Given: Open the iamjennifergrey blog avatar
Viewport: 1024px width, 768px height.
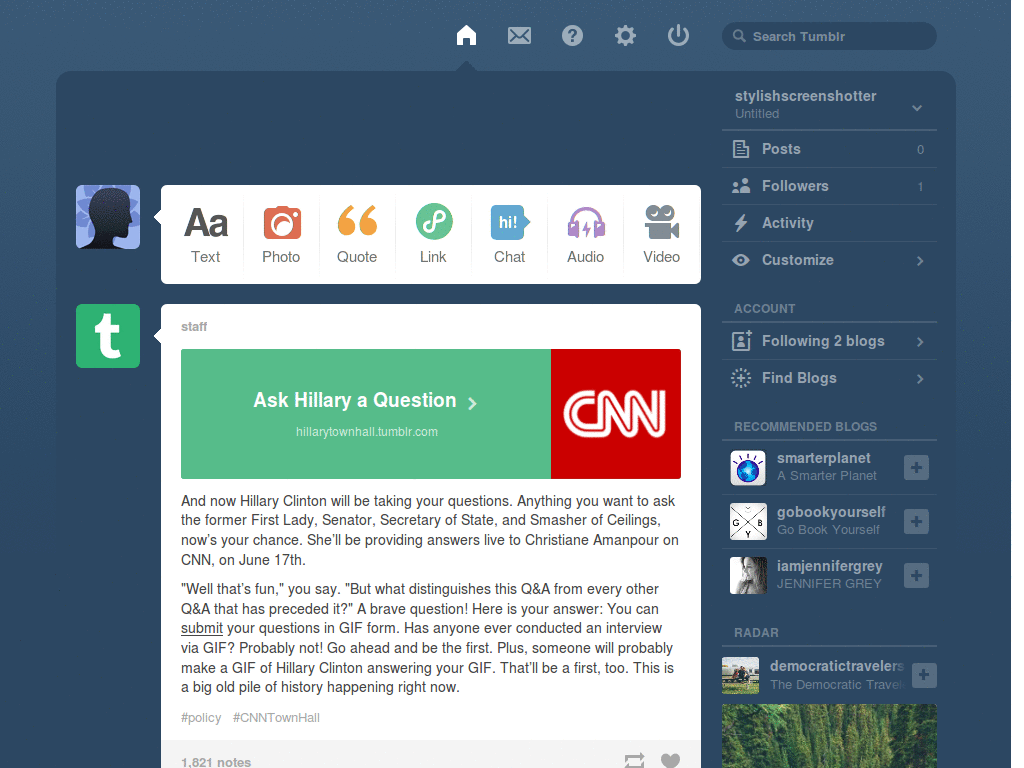Looking at the screenshot, I should point(748,575).
